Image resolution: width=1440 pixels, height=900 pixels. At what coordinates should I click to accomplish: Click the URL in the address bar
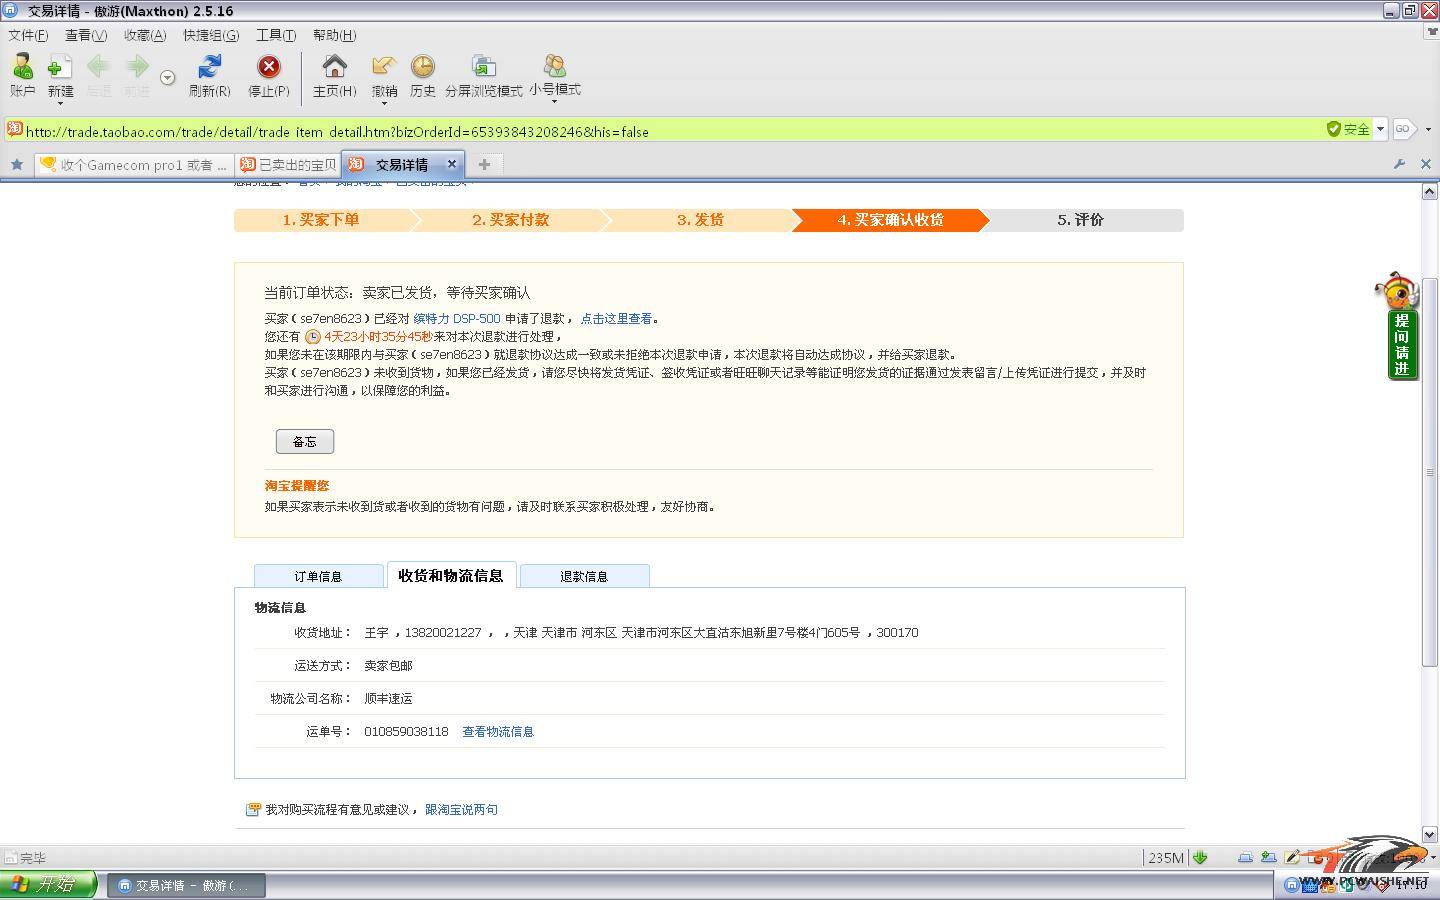tap(337, 131)
